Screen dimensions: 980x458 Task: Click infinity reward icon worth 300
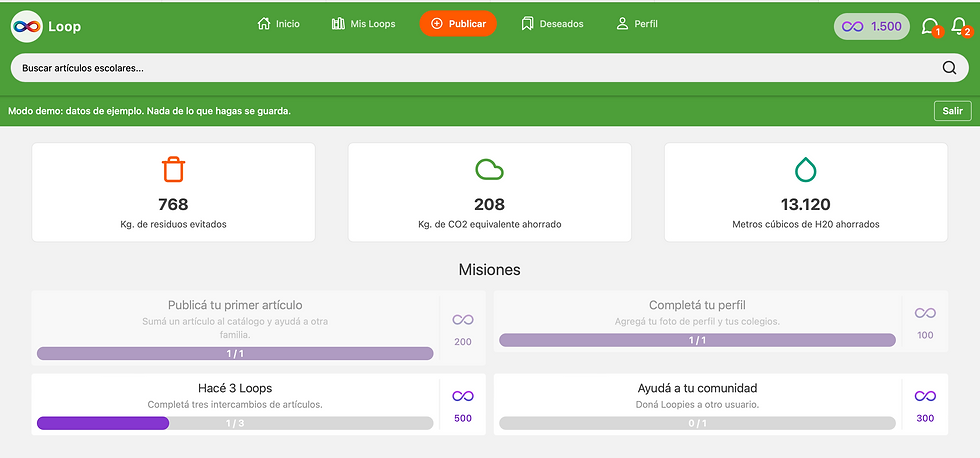925,396
